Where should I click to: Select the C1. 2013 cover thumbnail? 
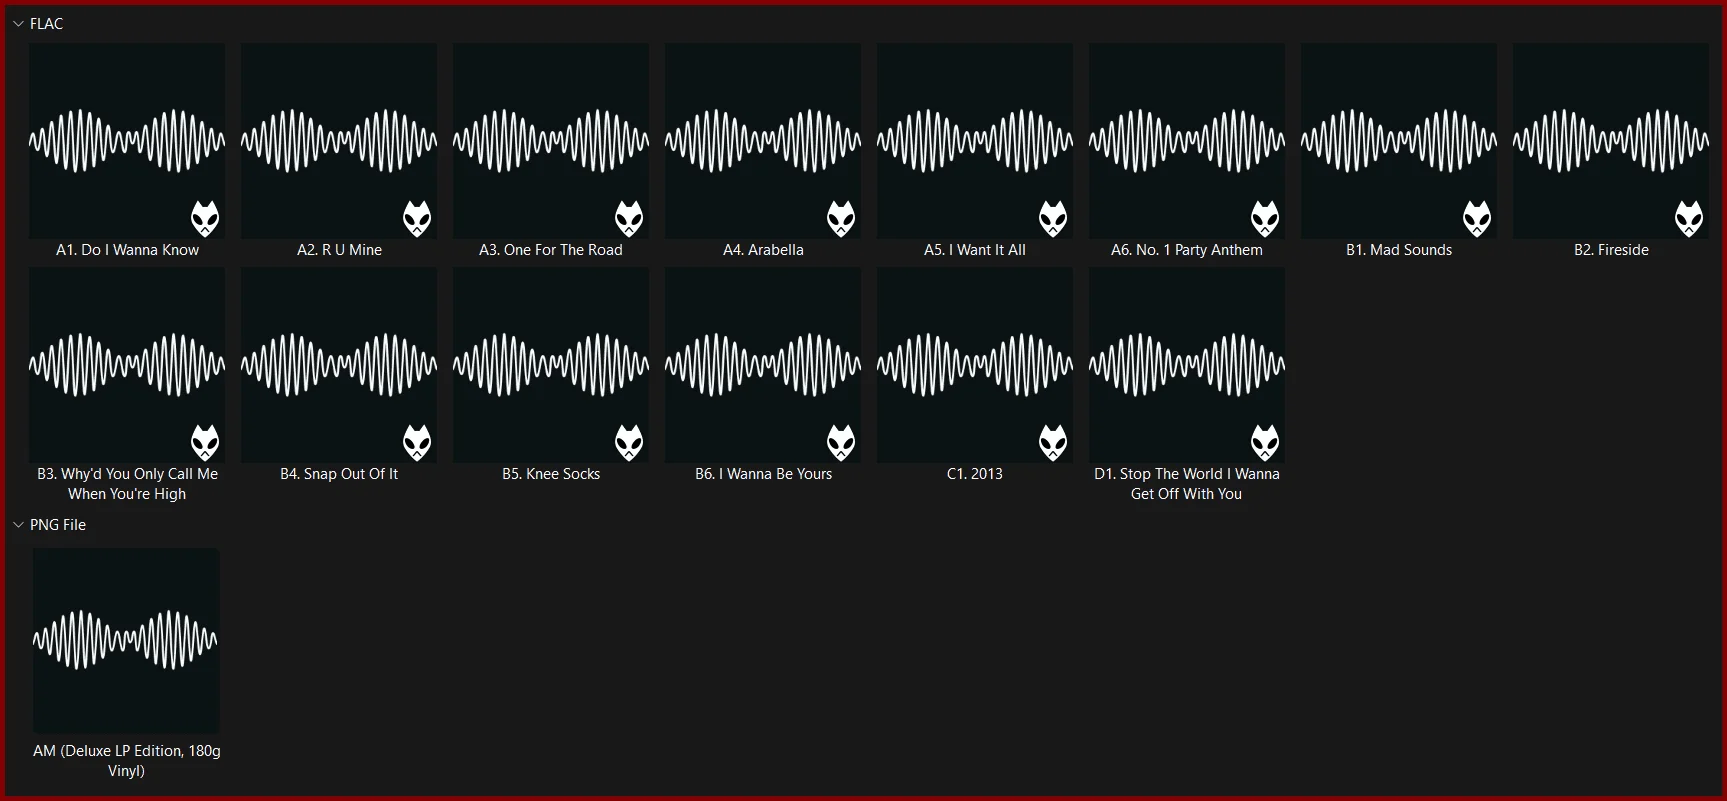pos(975,365)
